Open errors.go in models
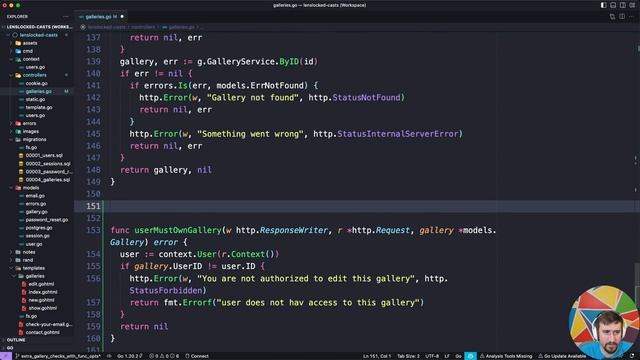Viewport: 640px width, 360px height. click(36, 204)
